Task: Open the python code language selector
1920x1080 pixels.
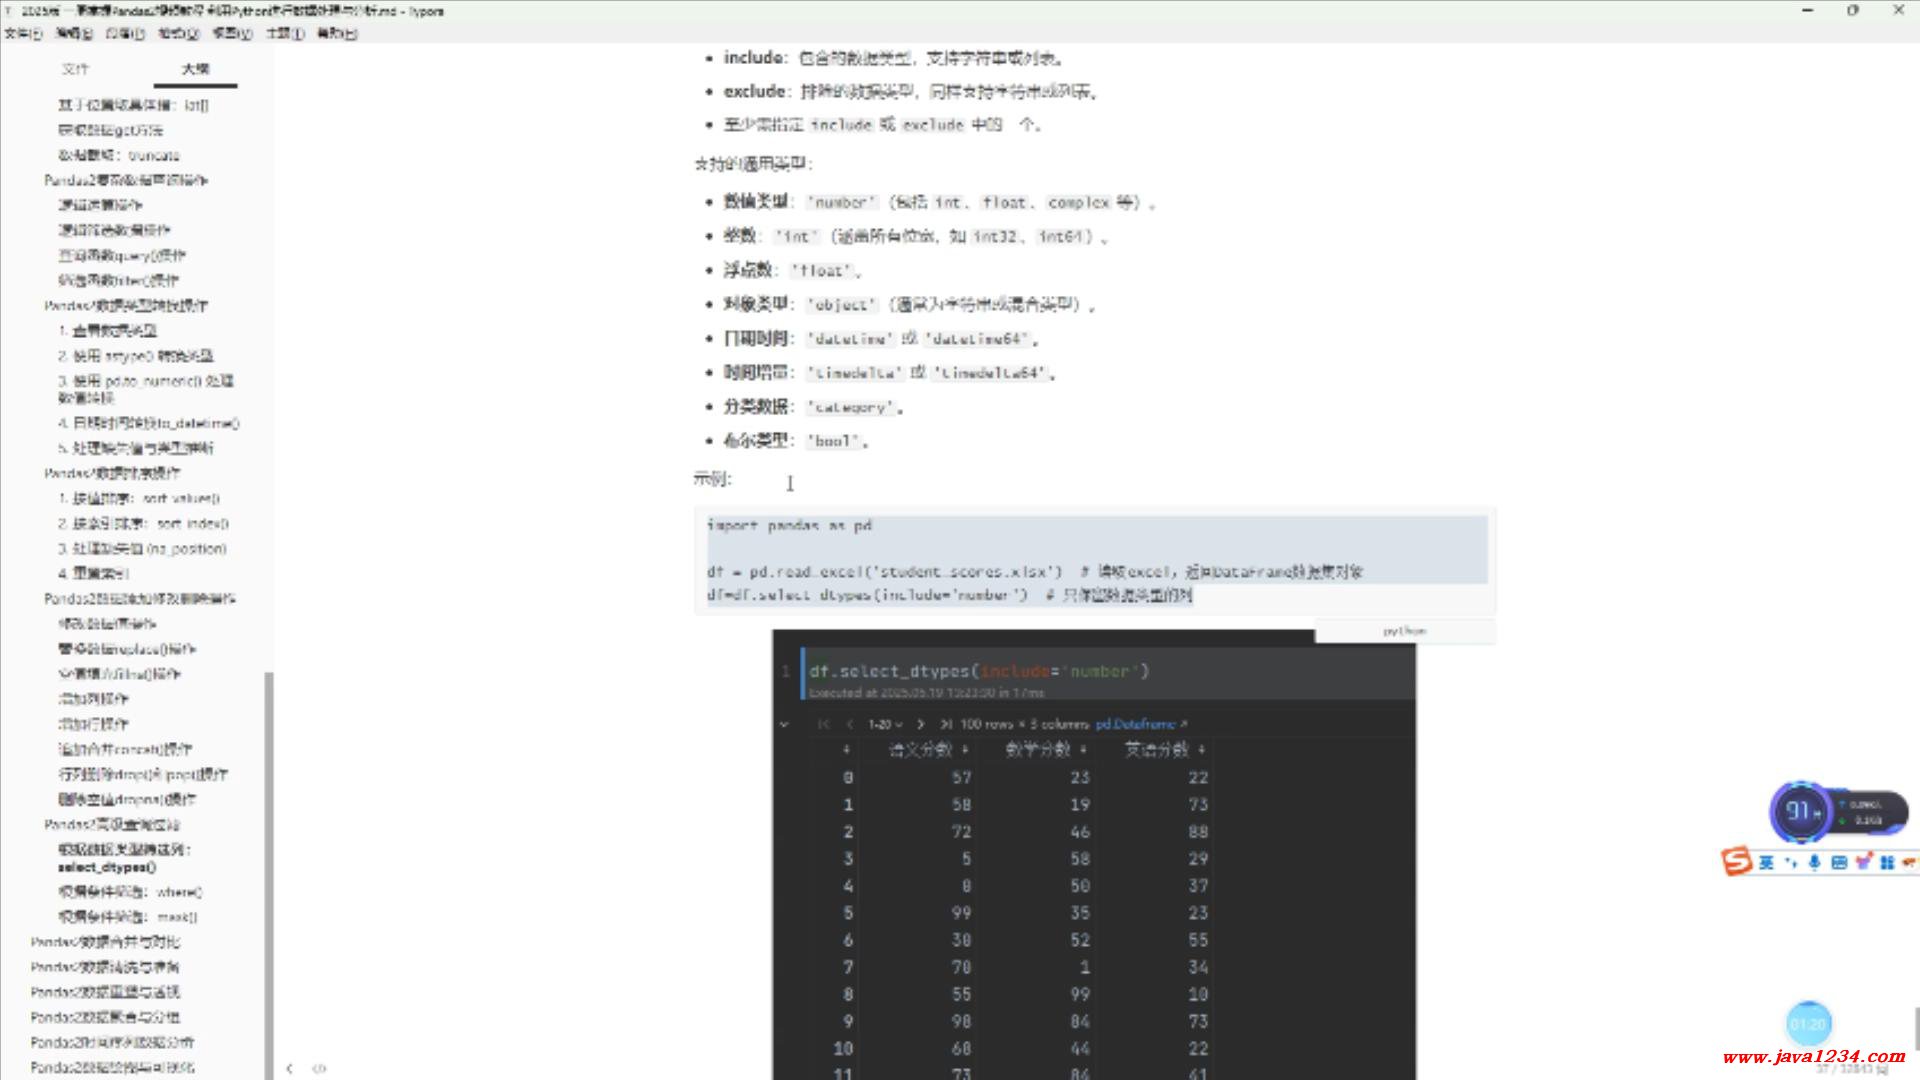Action: click(x=1404, y=631)
